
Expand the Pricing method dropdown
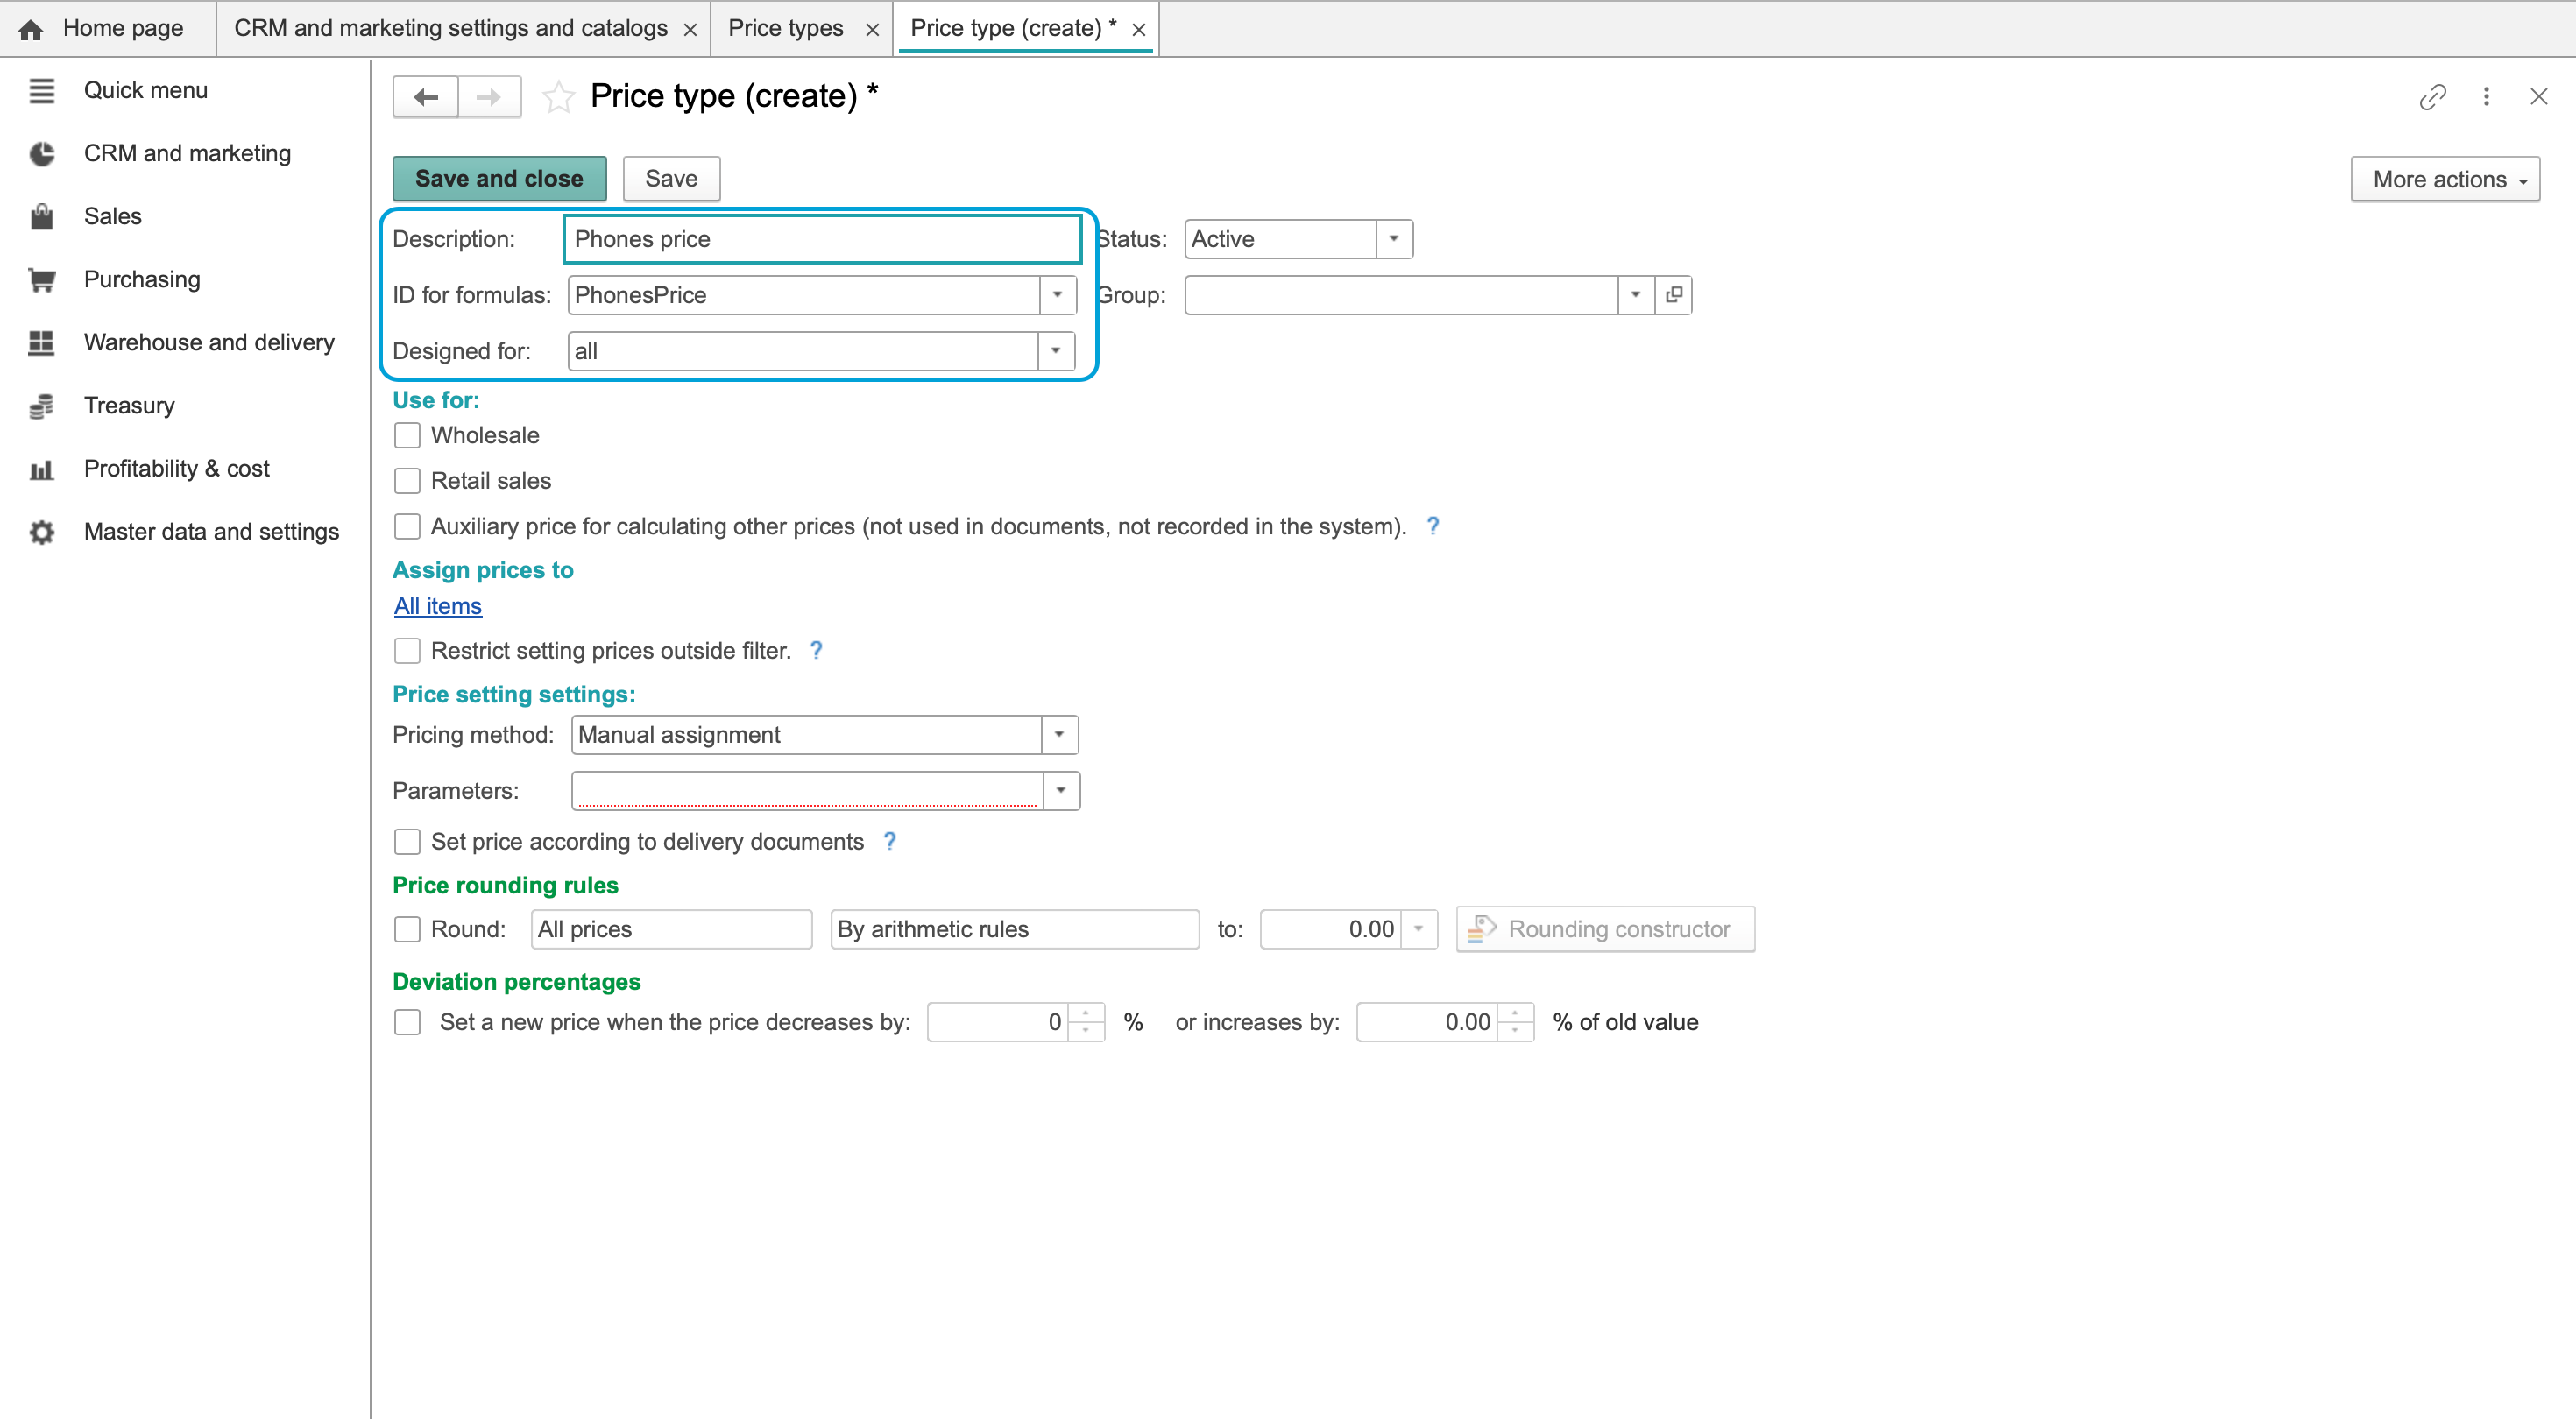1059,735
